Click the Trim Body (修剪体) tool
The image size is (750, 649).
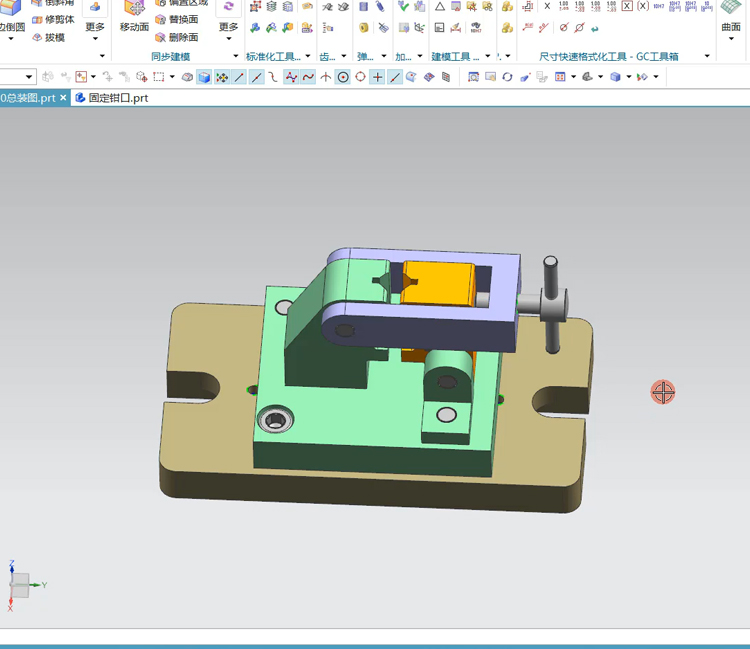coord(51,19)
